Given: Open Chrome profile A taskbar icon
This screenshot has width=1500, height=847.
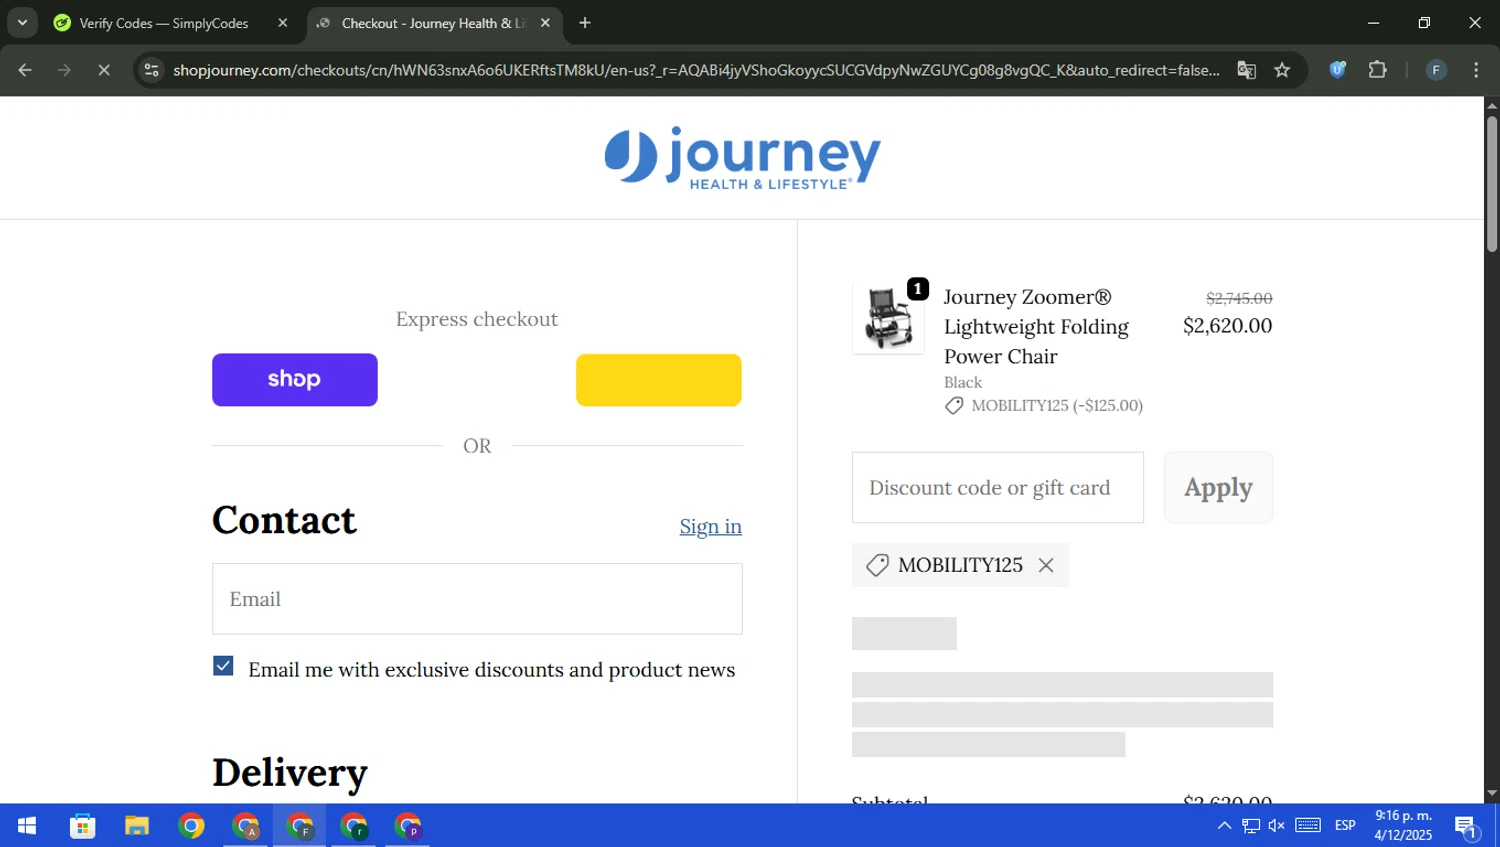Looking at the screenshot, I should pyautogui.click(x=245, y=826).
